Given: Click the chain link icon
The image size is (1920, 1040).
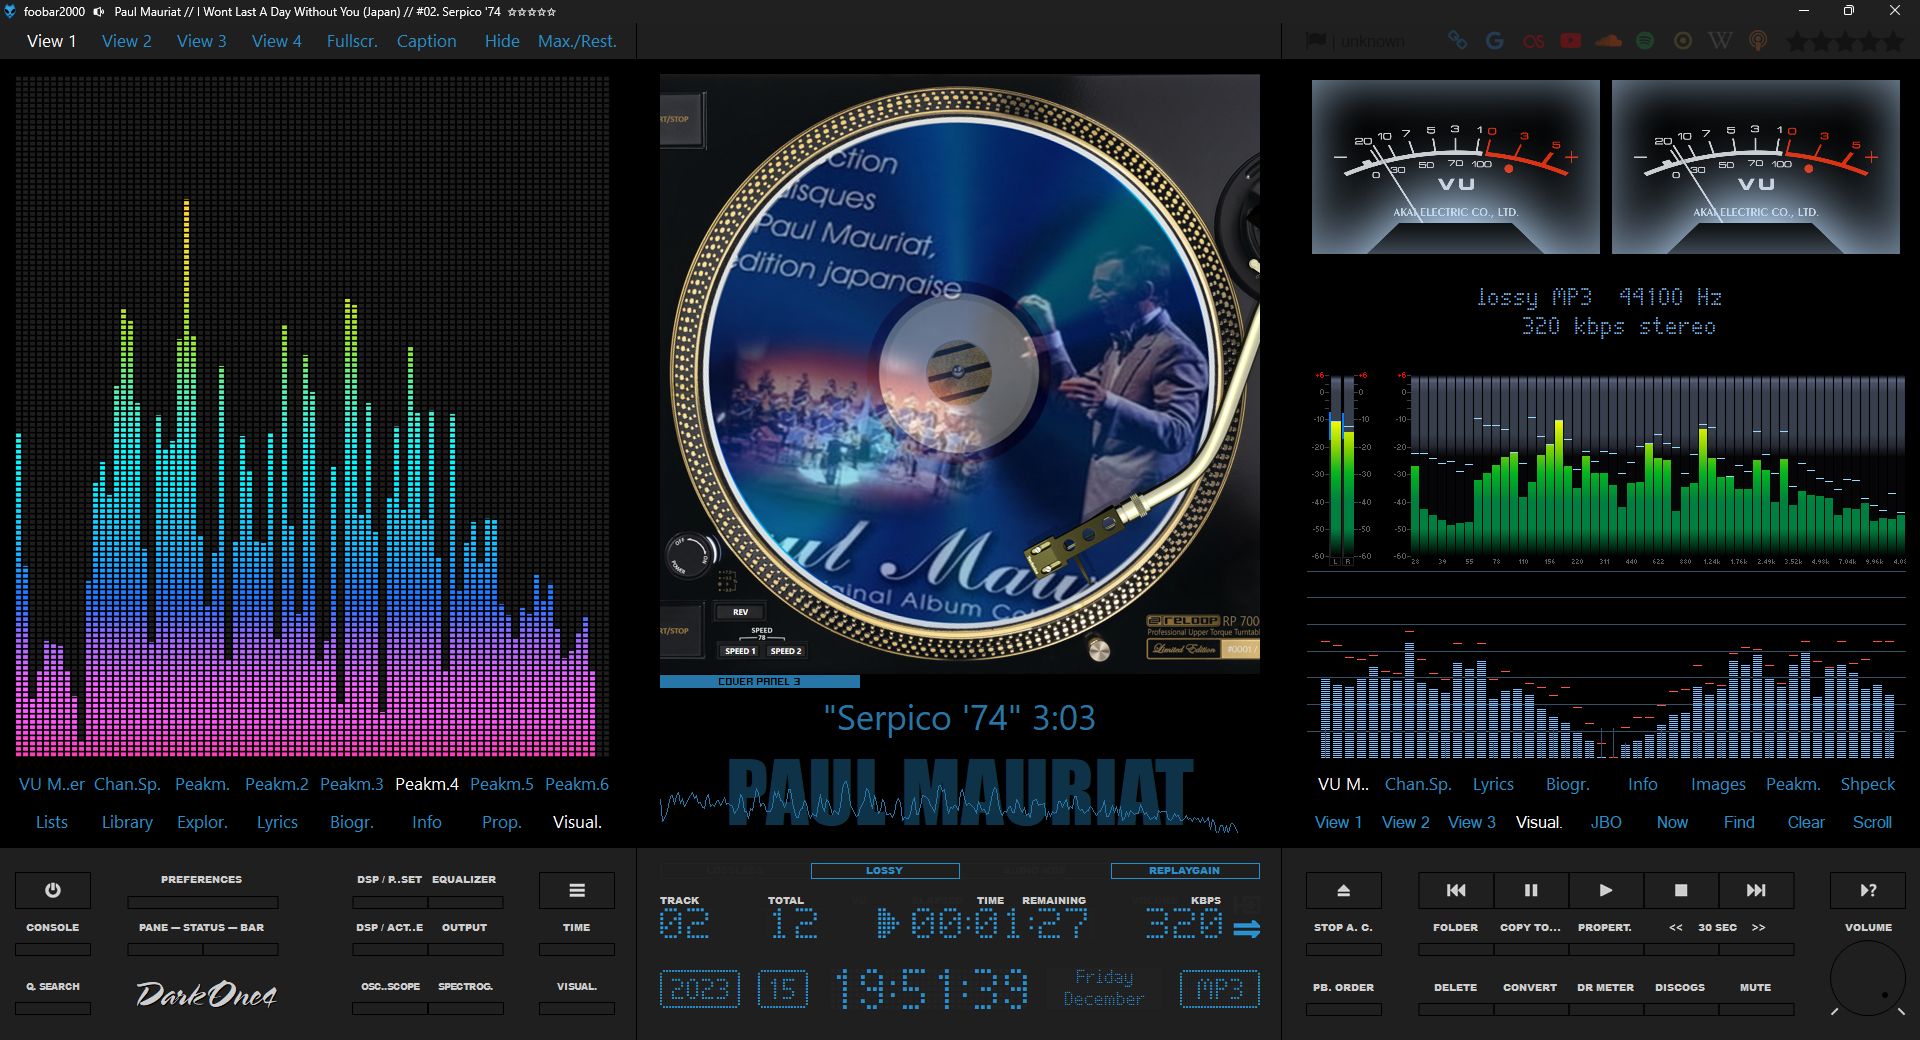Looking at the screenshot, I should pyautogui.click(x=1458, y=41).
